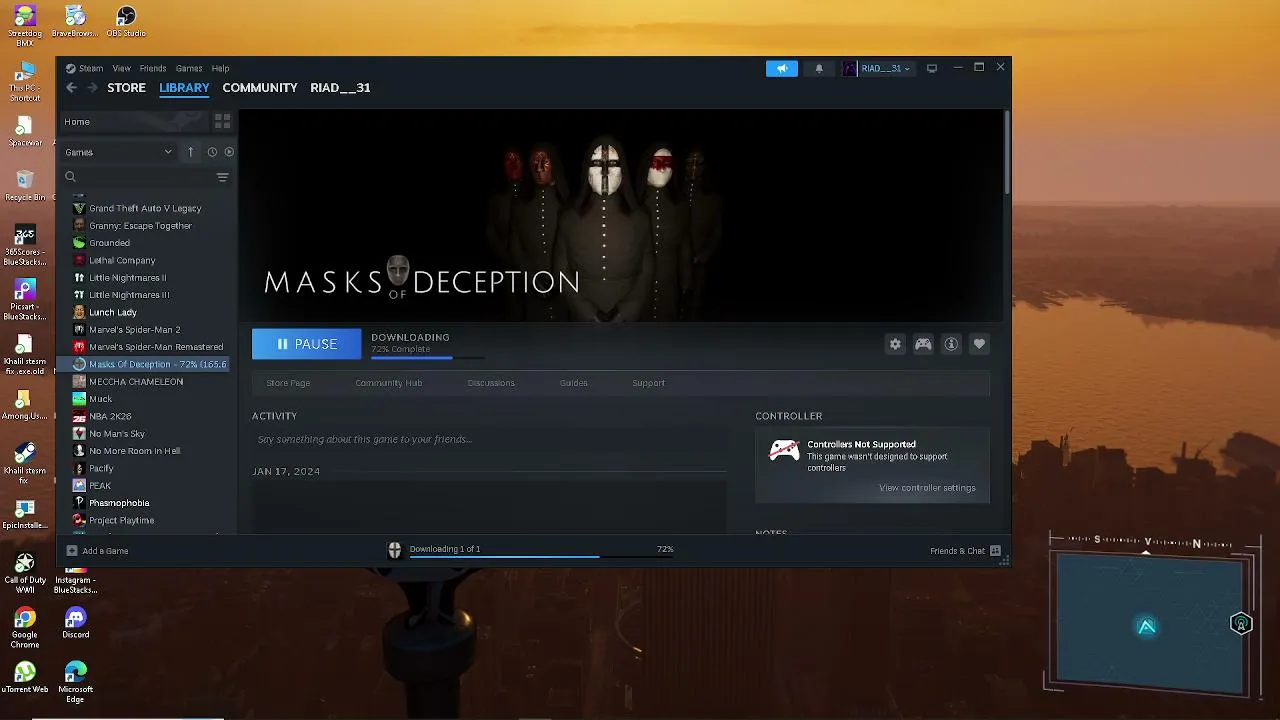This screenshot has width=1280, height=720.
Task: Open the Steam menu
Action: click(x=91, y=69)
